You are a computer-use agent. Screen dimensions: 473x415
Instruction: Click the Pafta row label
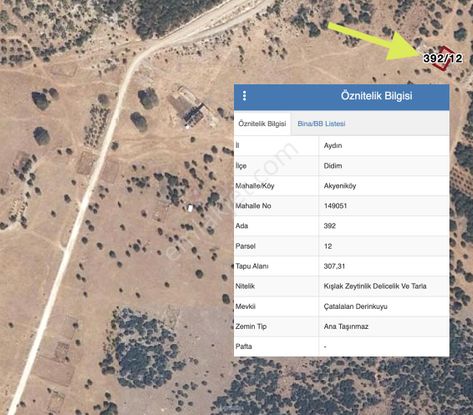tap(244, 346)
